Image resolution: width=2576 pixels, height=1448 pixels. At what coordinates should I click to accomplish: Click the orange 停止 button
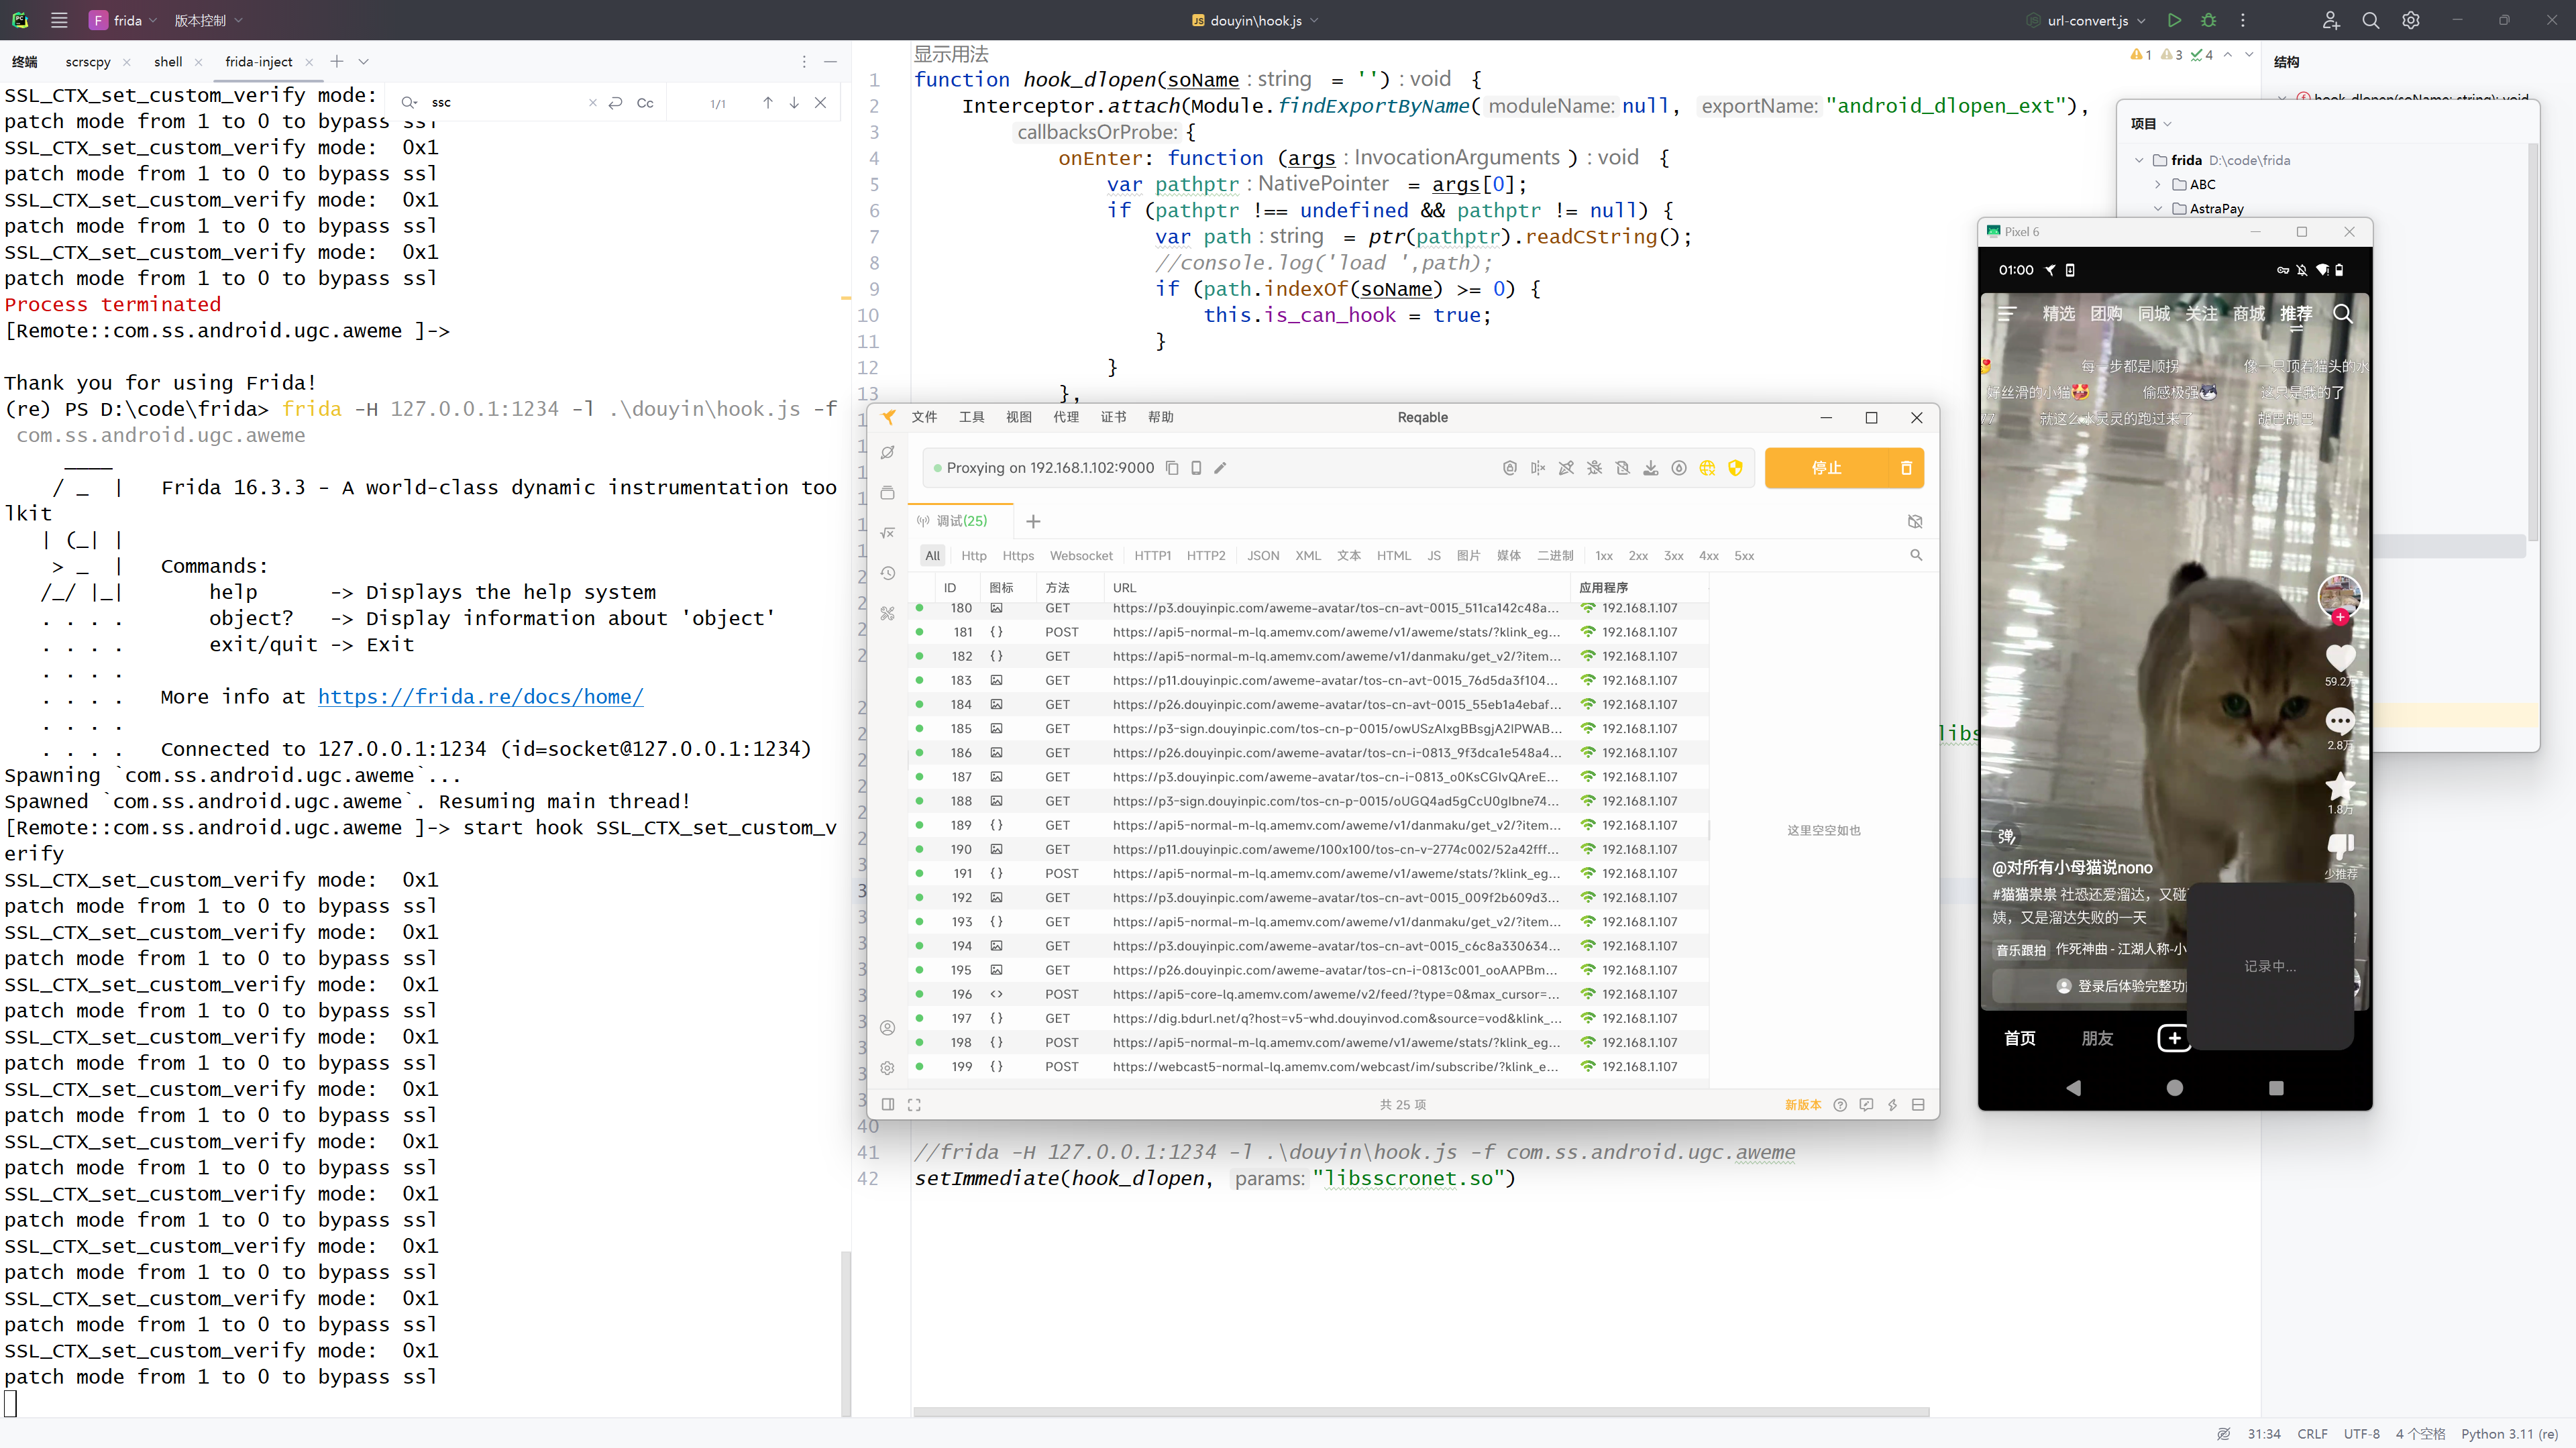(1826, 468)
